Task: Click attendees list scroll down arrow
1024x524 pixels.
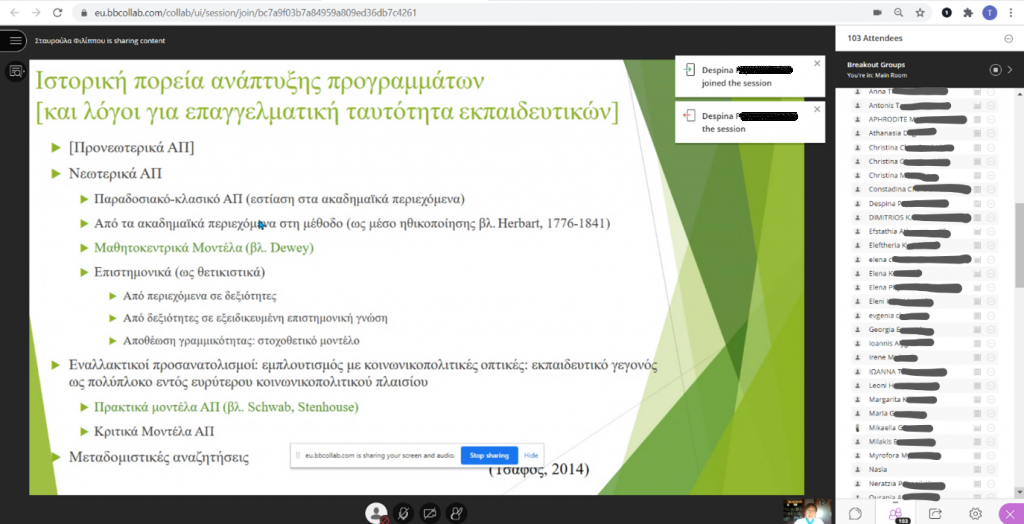Action: (x=1019, y=492)
